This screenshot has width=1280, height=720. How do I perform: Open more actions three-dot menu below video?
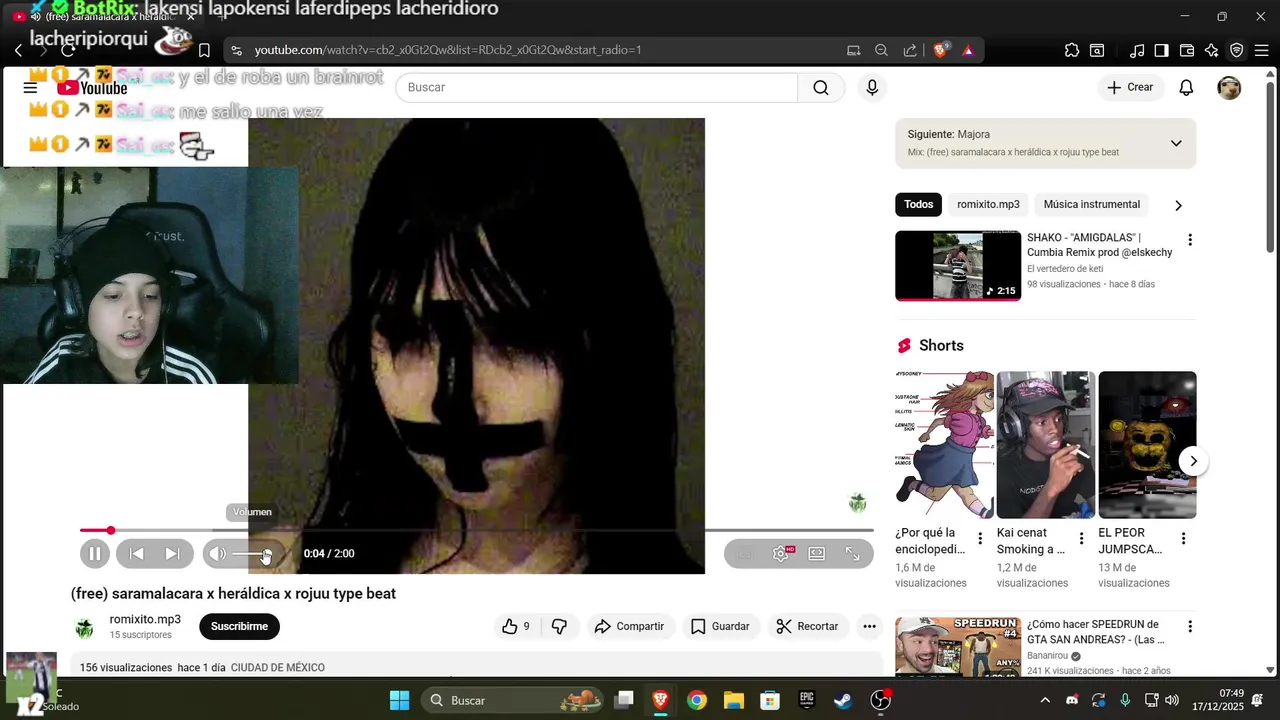click(x=869, y=626)
